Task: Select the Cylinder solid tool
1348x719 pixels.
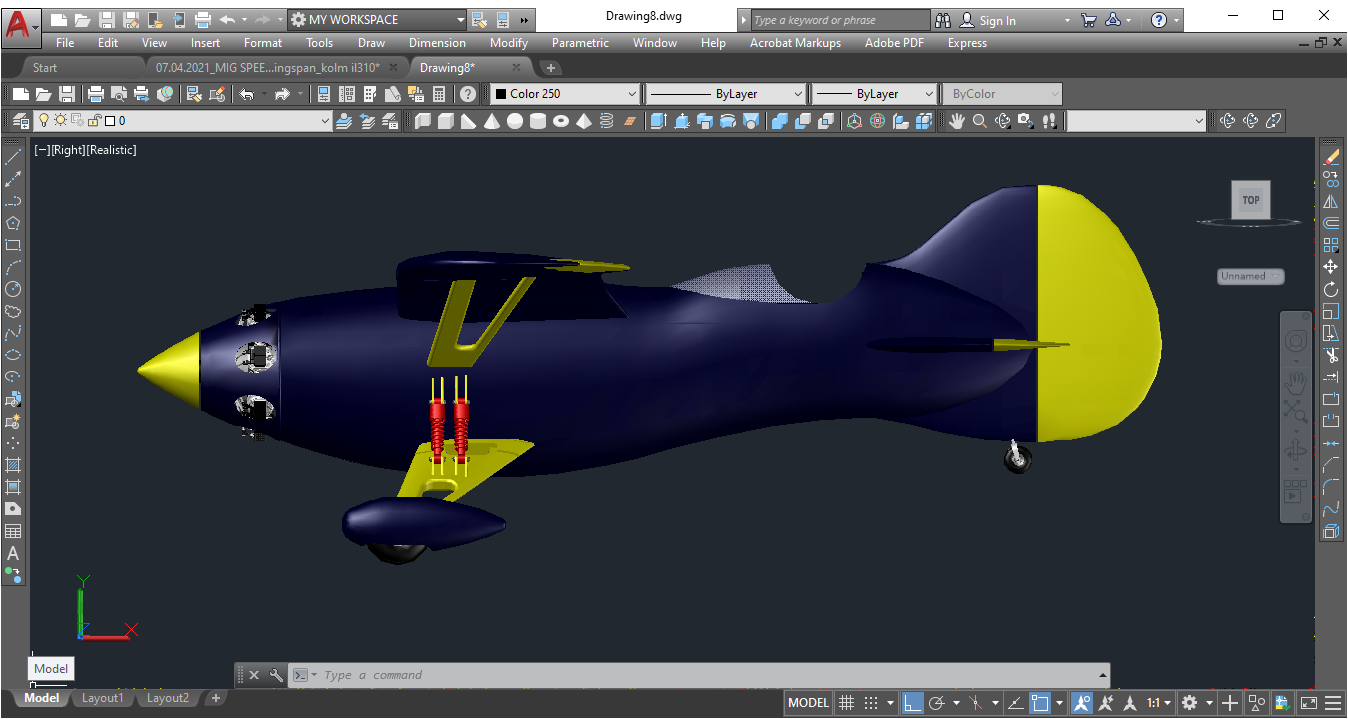Action: pos(538,121)
